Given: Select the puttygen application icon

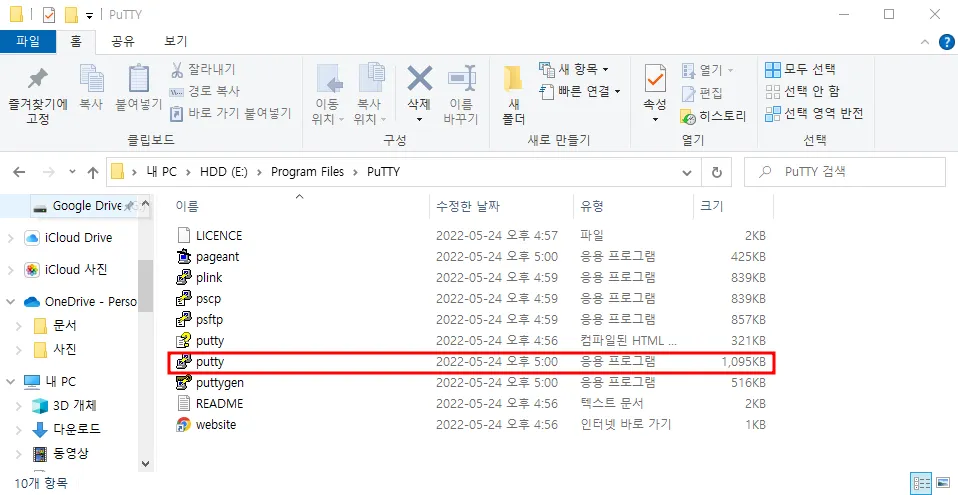Looking at the screenshot, I should click(x=184, y=383).
